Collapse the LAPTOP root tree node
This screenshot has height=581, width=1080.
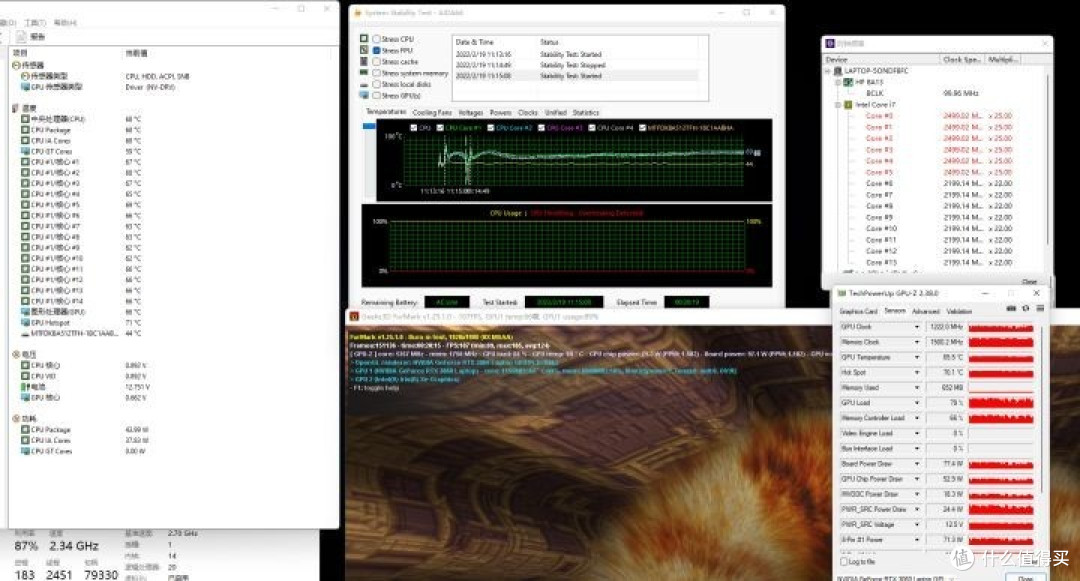point(828,71)
